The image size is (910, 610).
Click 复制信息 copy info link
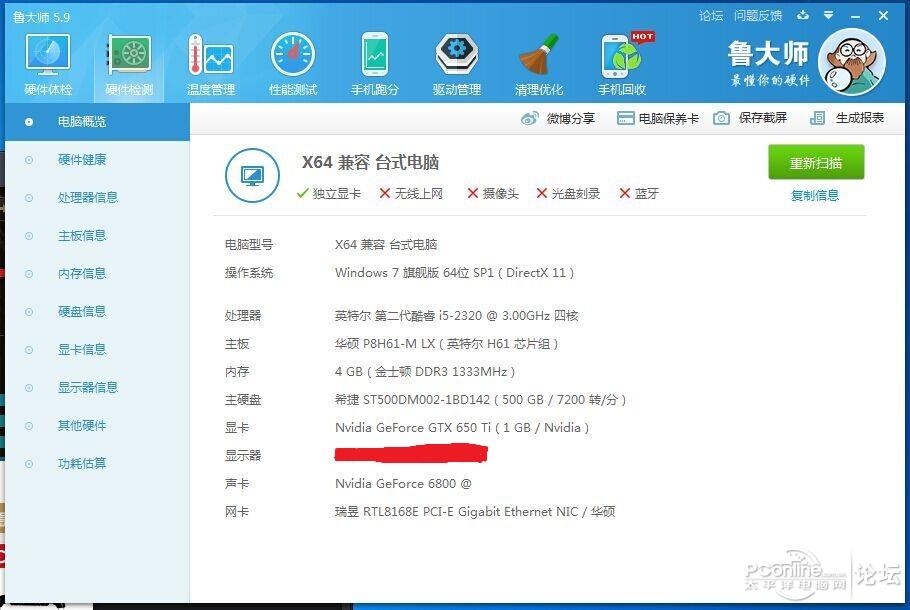click(815, 196)
